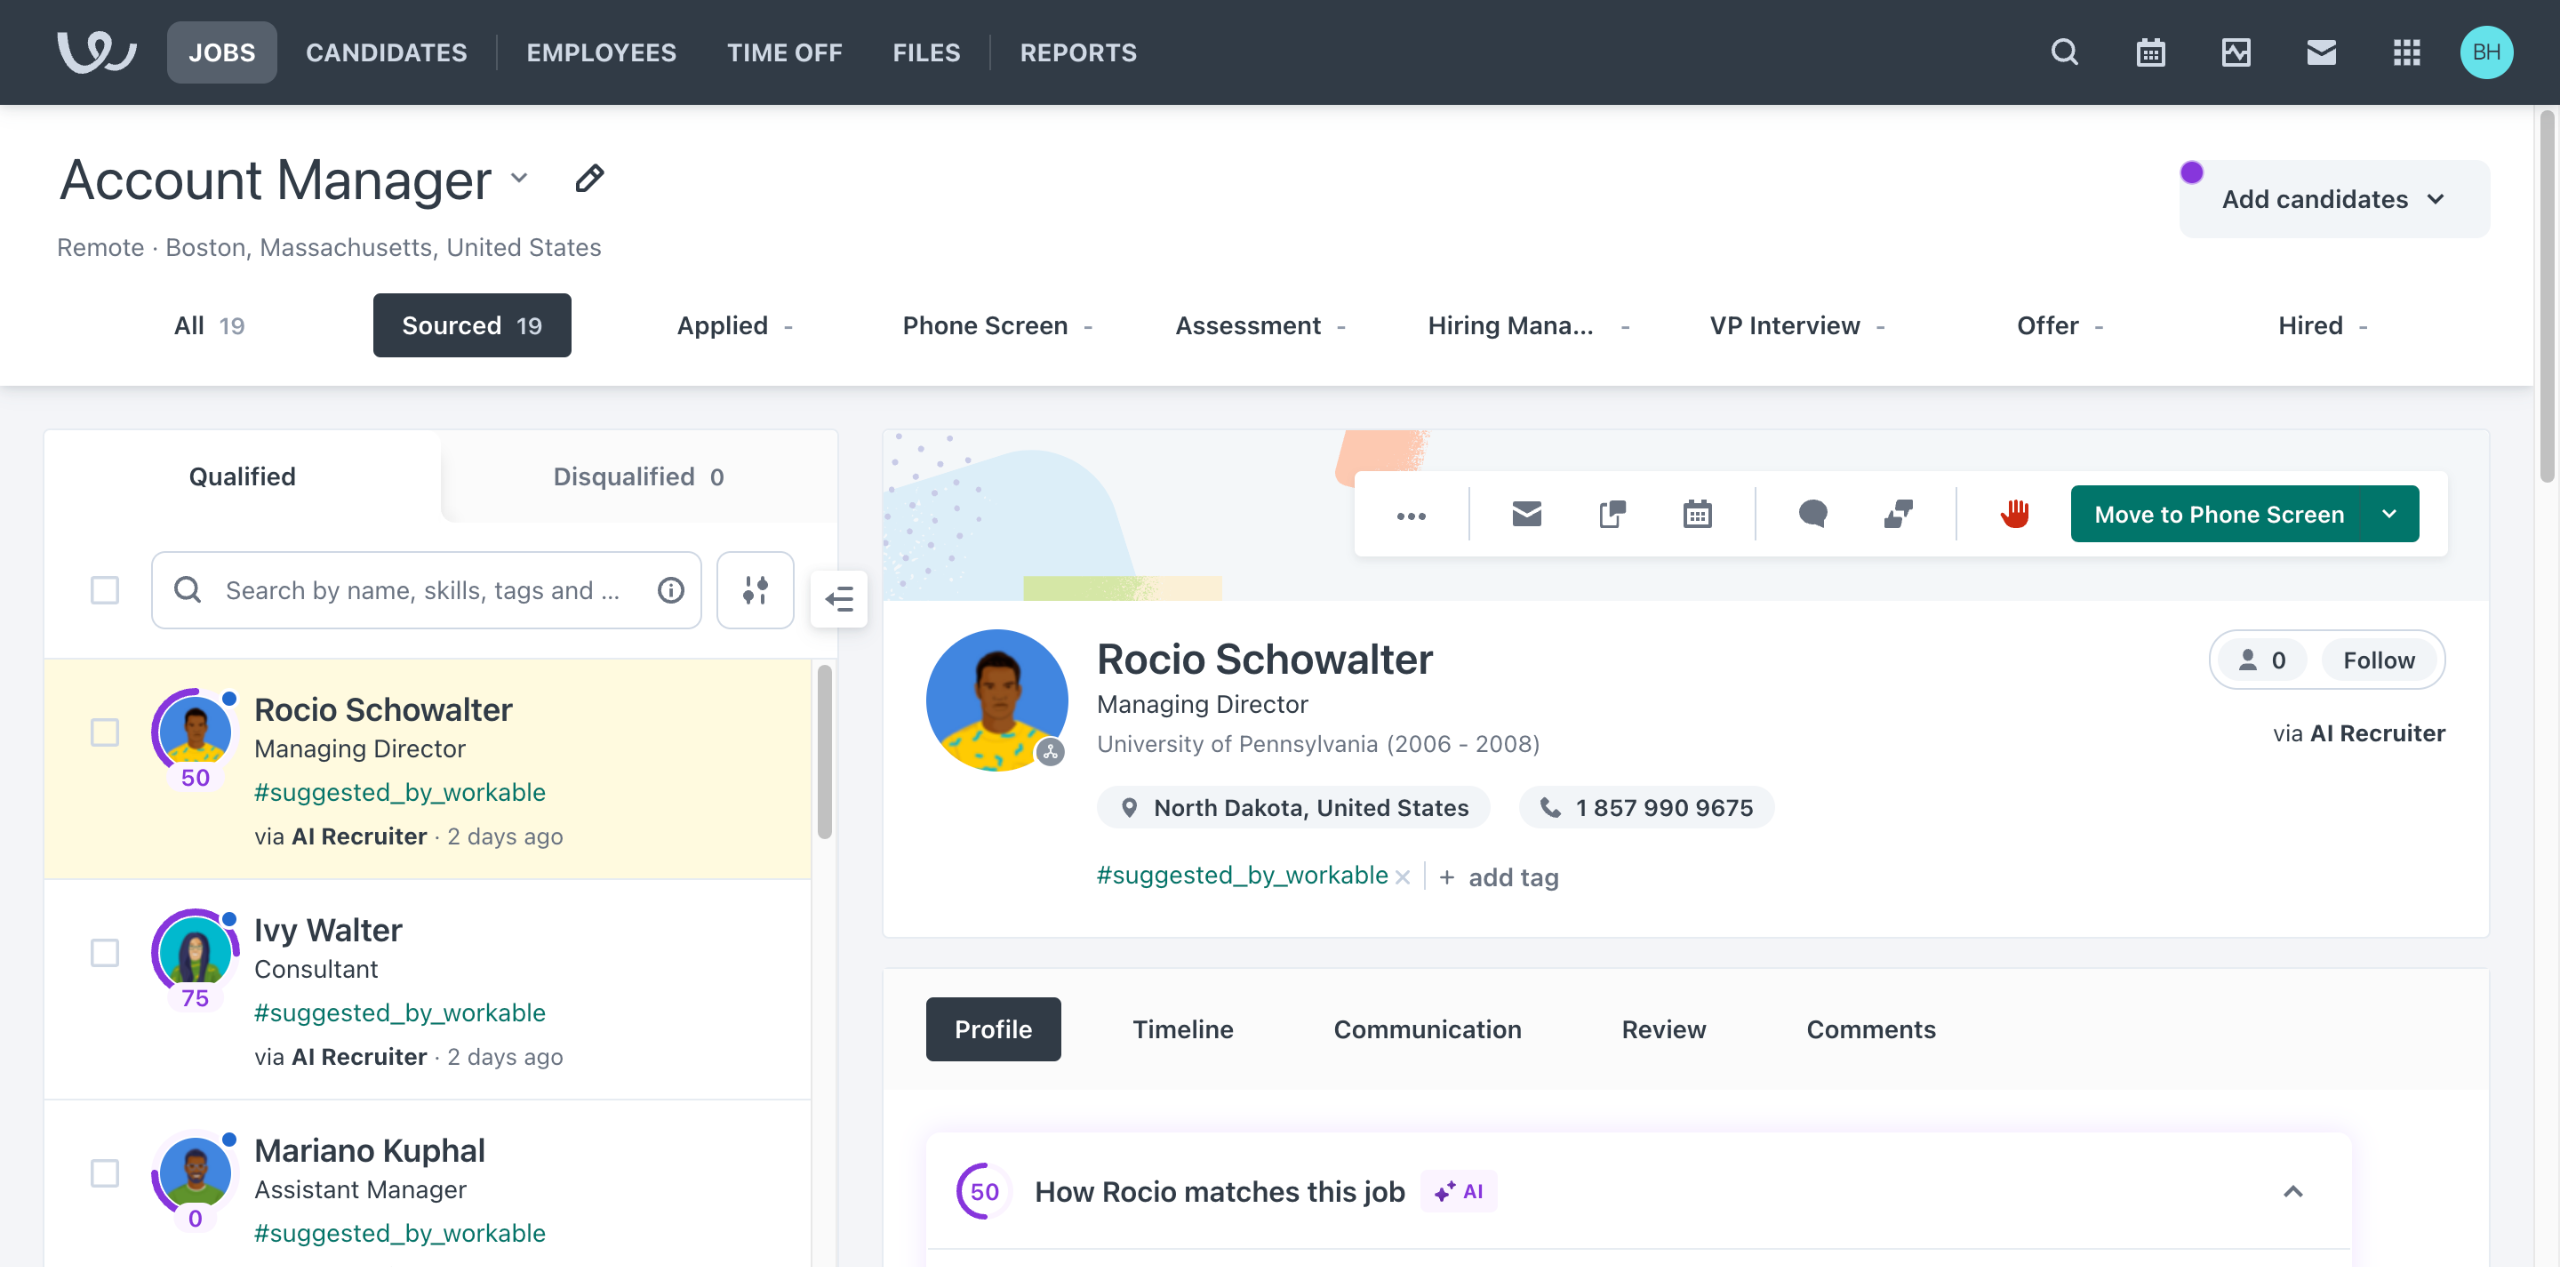This screenshot has height=1267, width=2560.
Task: Open the search magnifier in top bar
Action: pyautogui.click(x=2064, y=52)
